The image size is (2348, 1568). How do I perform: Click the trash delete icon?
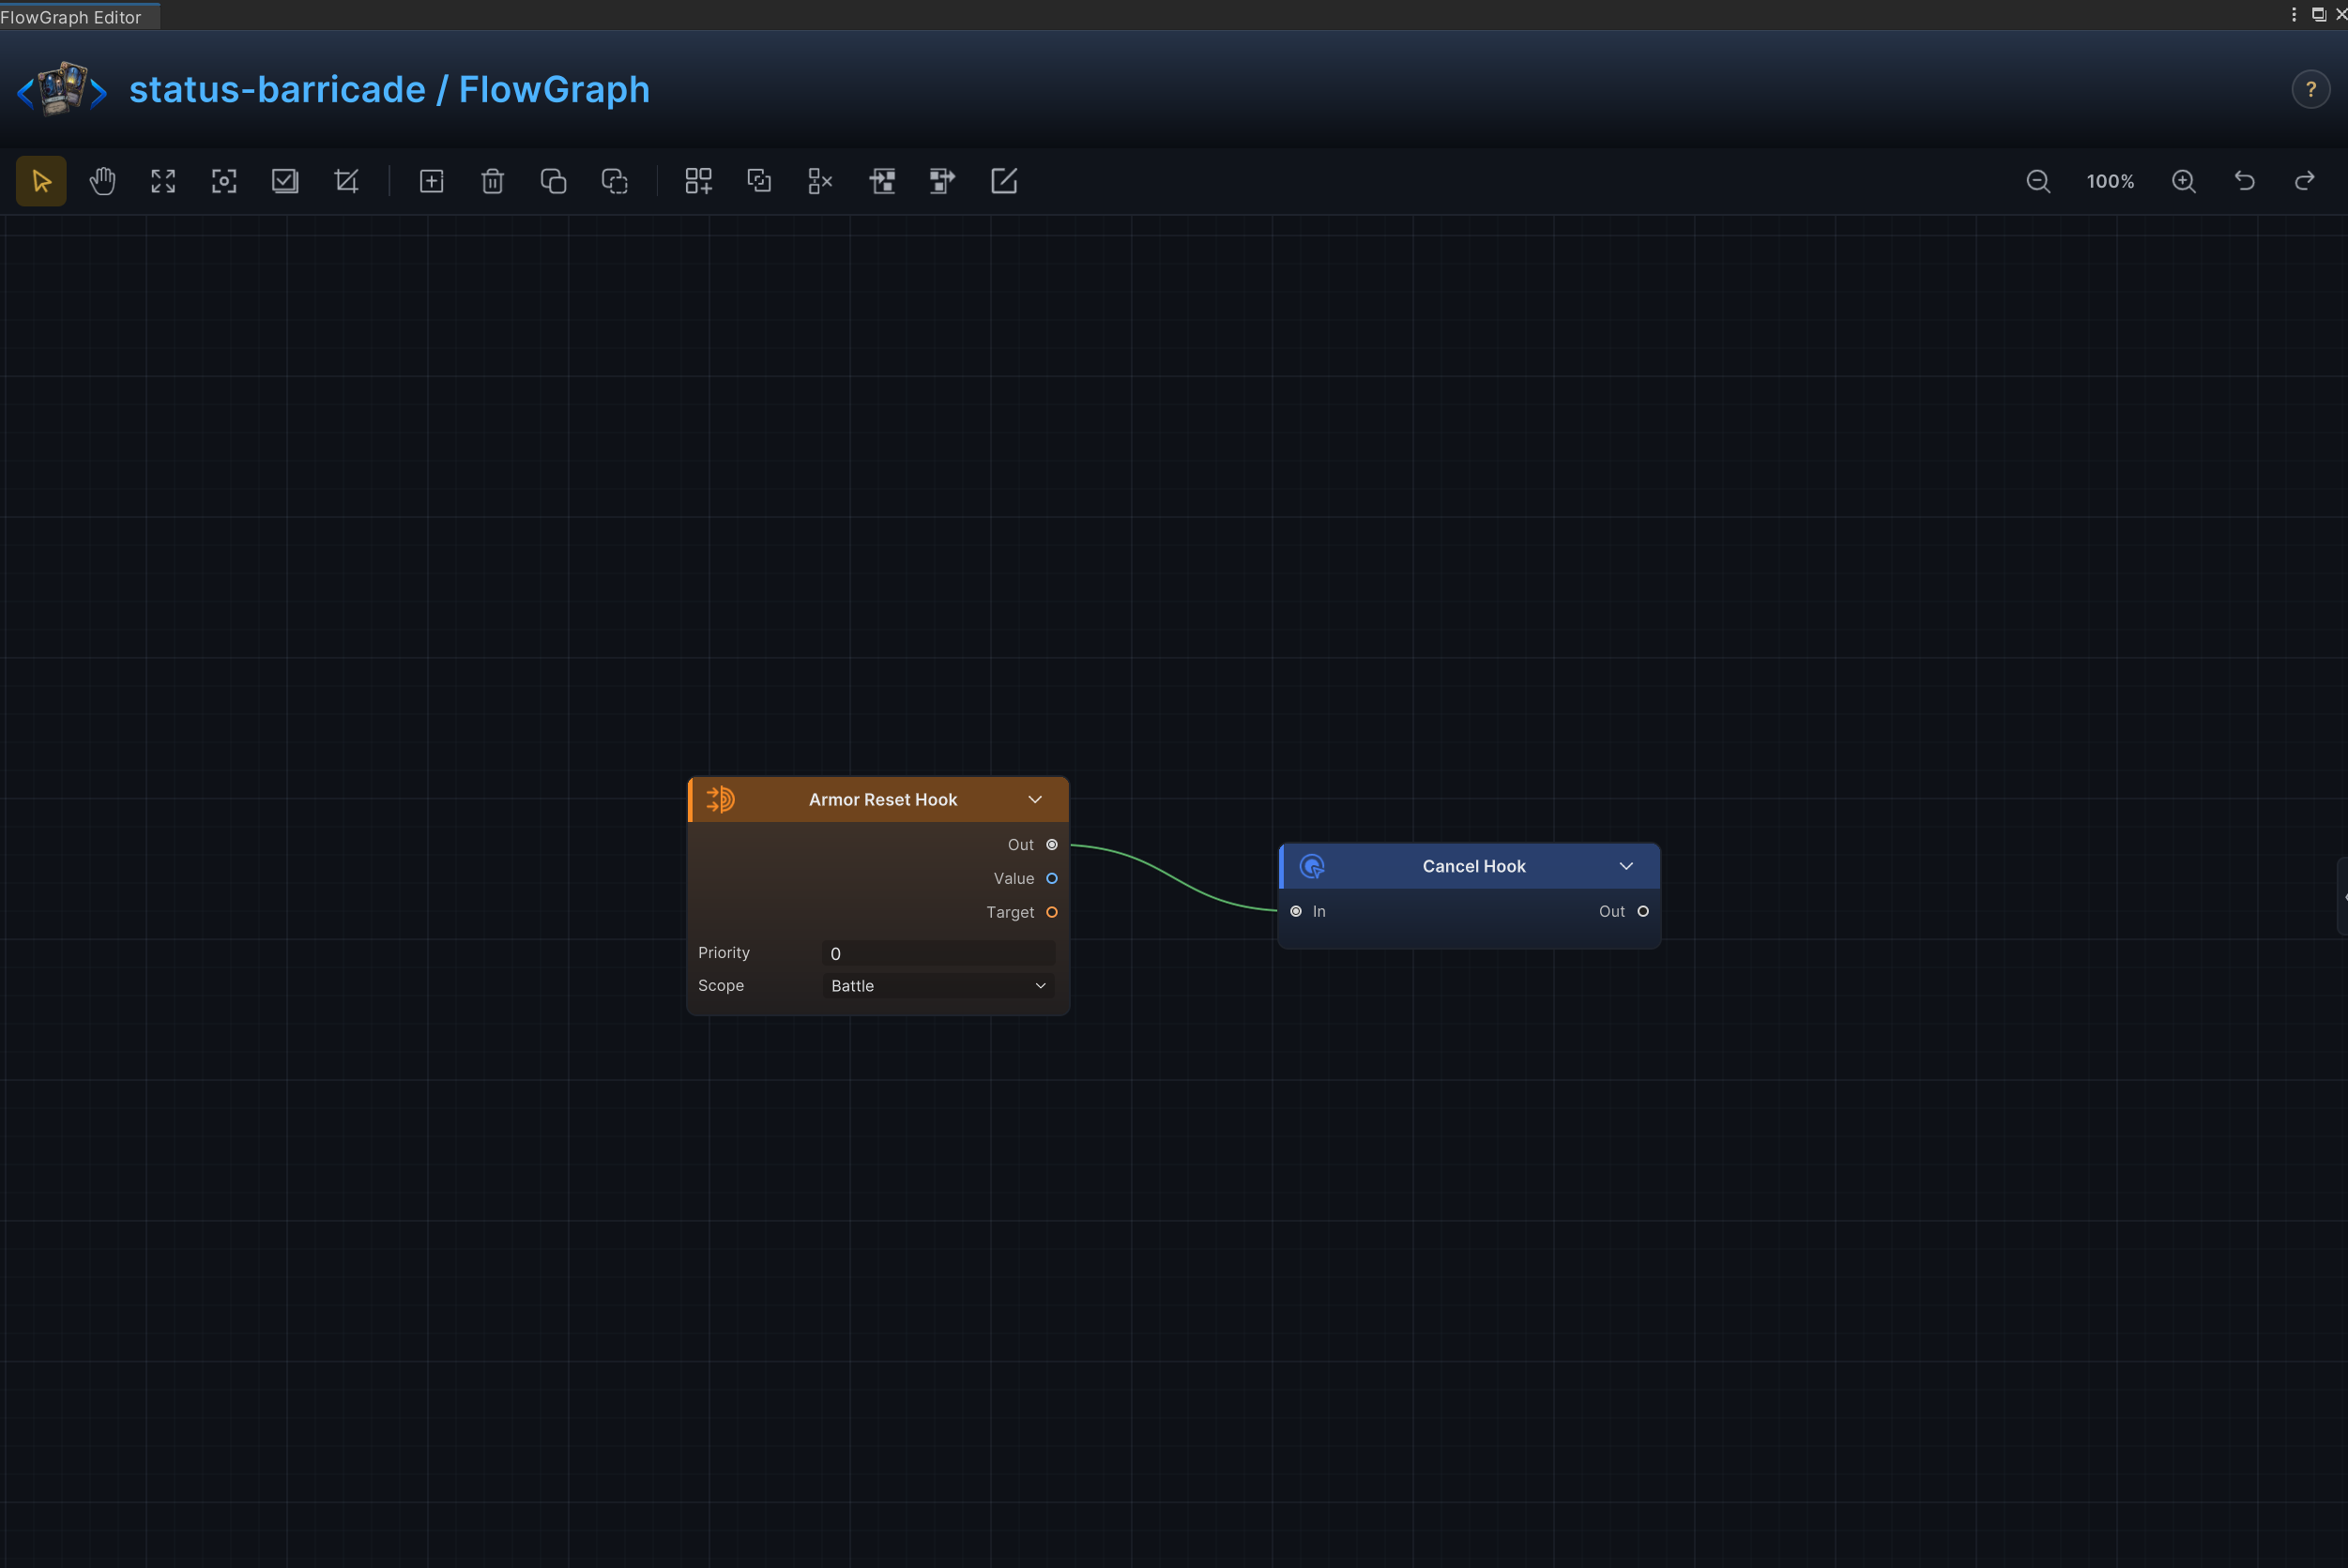coord(492,181)
